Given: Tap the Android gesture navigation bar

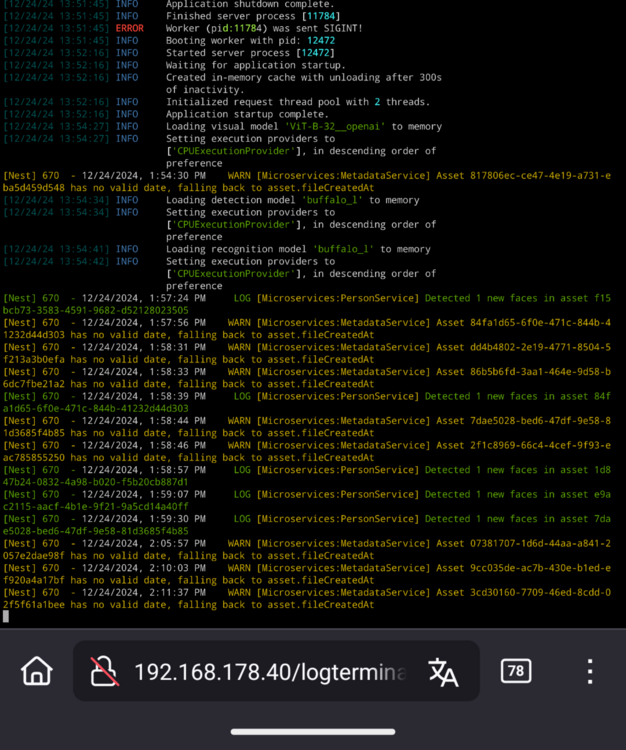Looking at the screenshot, I should [313, 732].
